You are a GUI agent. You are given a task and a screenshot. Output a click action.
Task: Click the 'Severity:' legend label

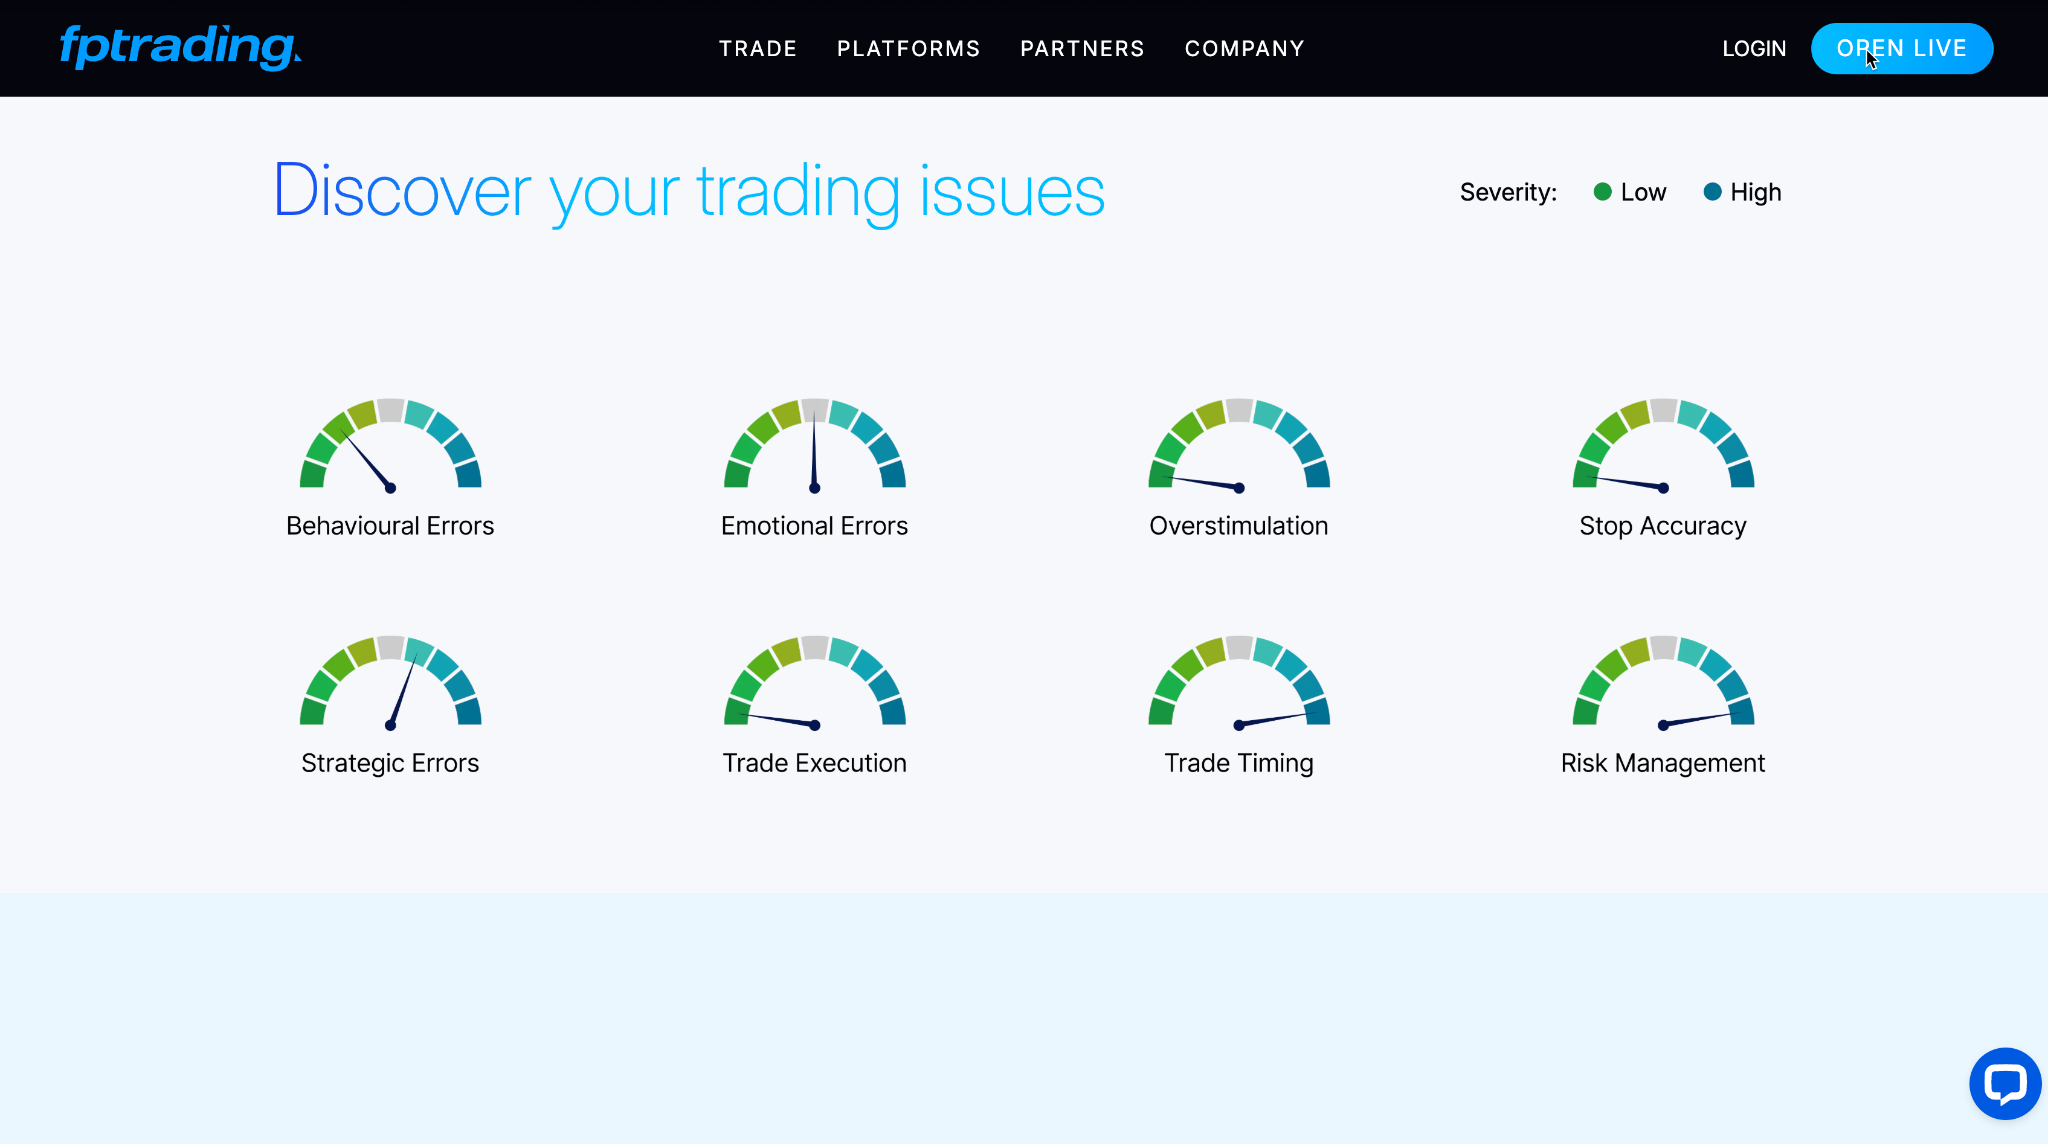click(1508, 192)
